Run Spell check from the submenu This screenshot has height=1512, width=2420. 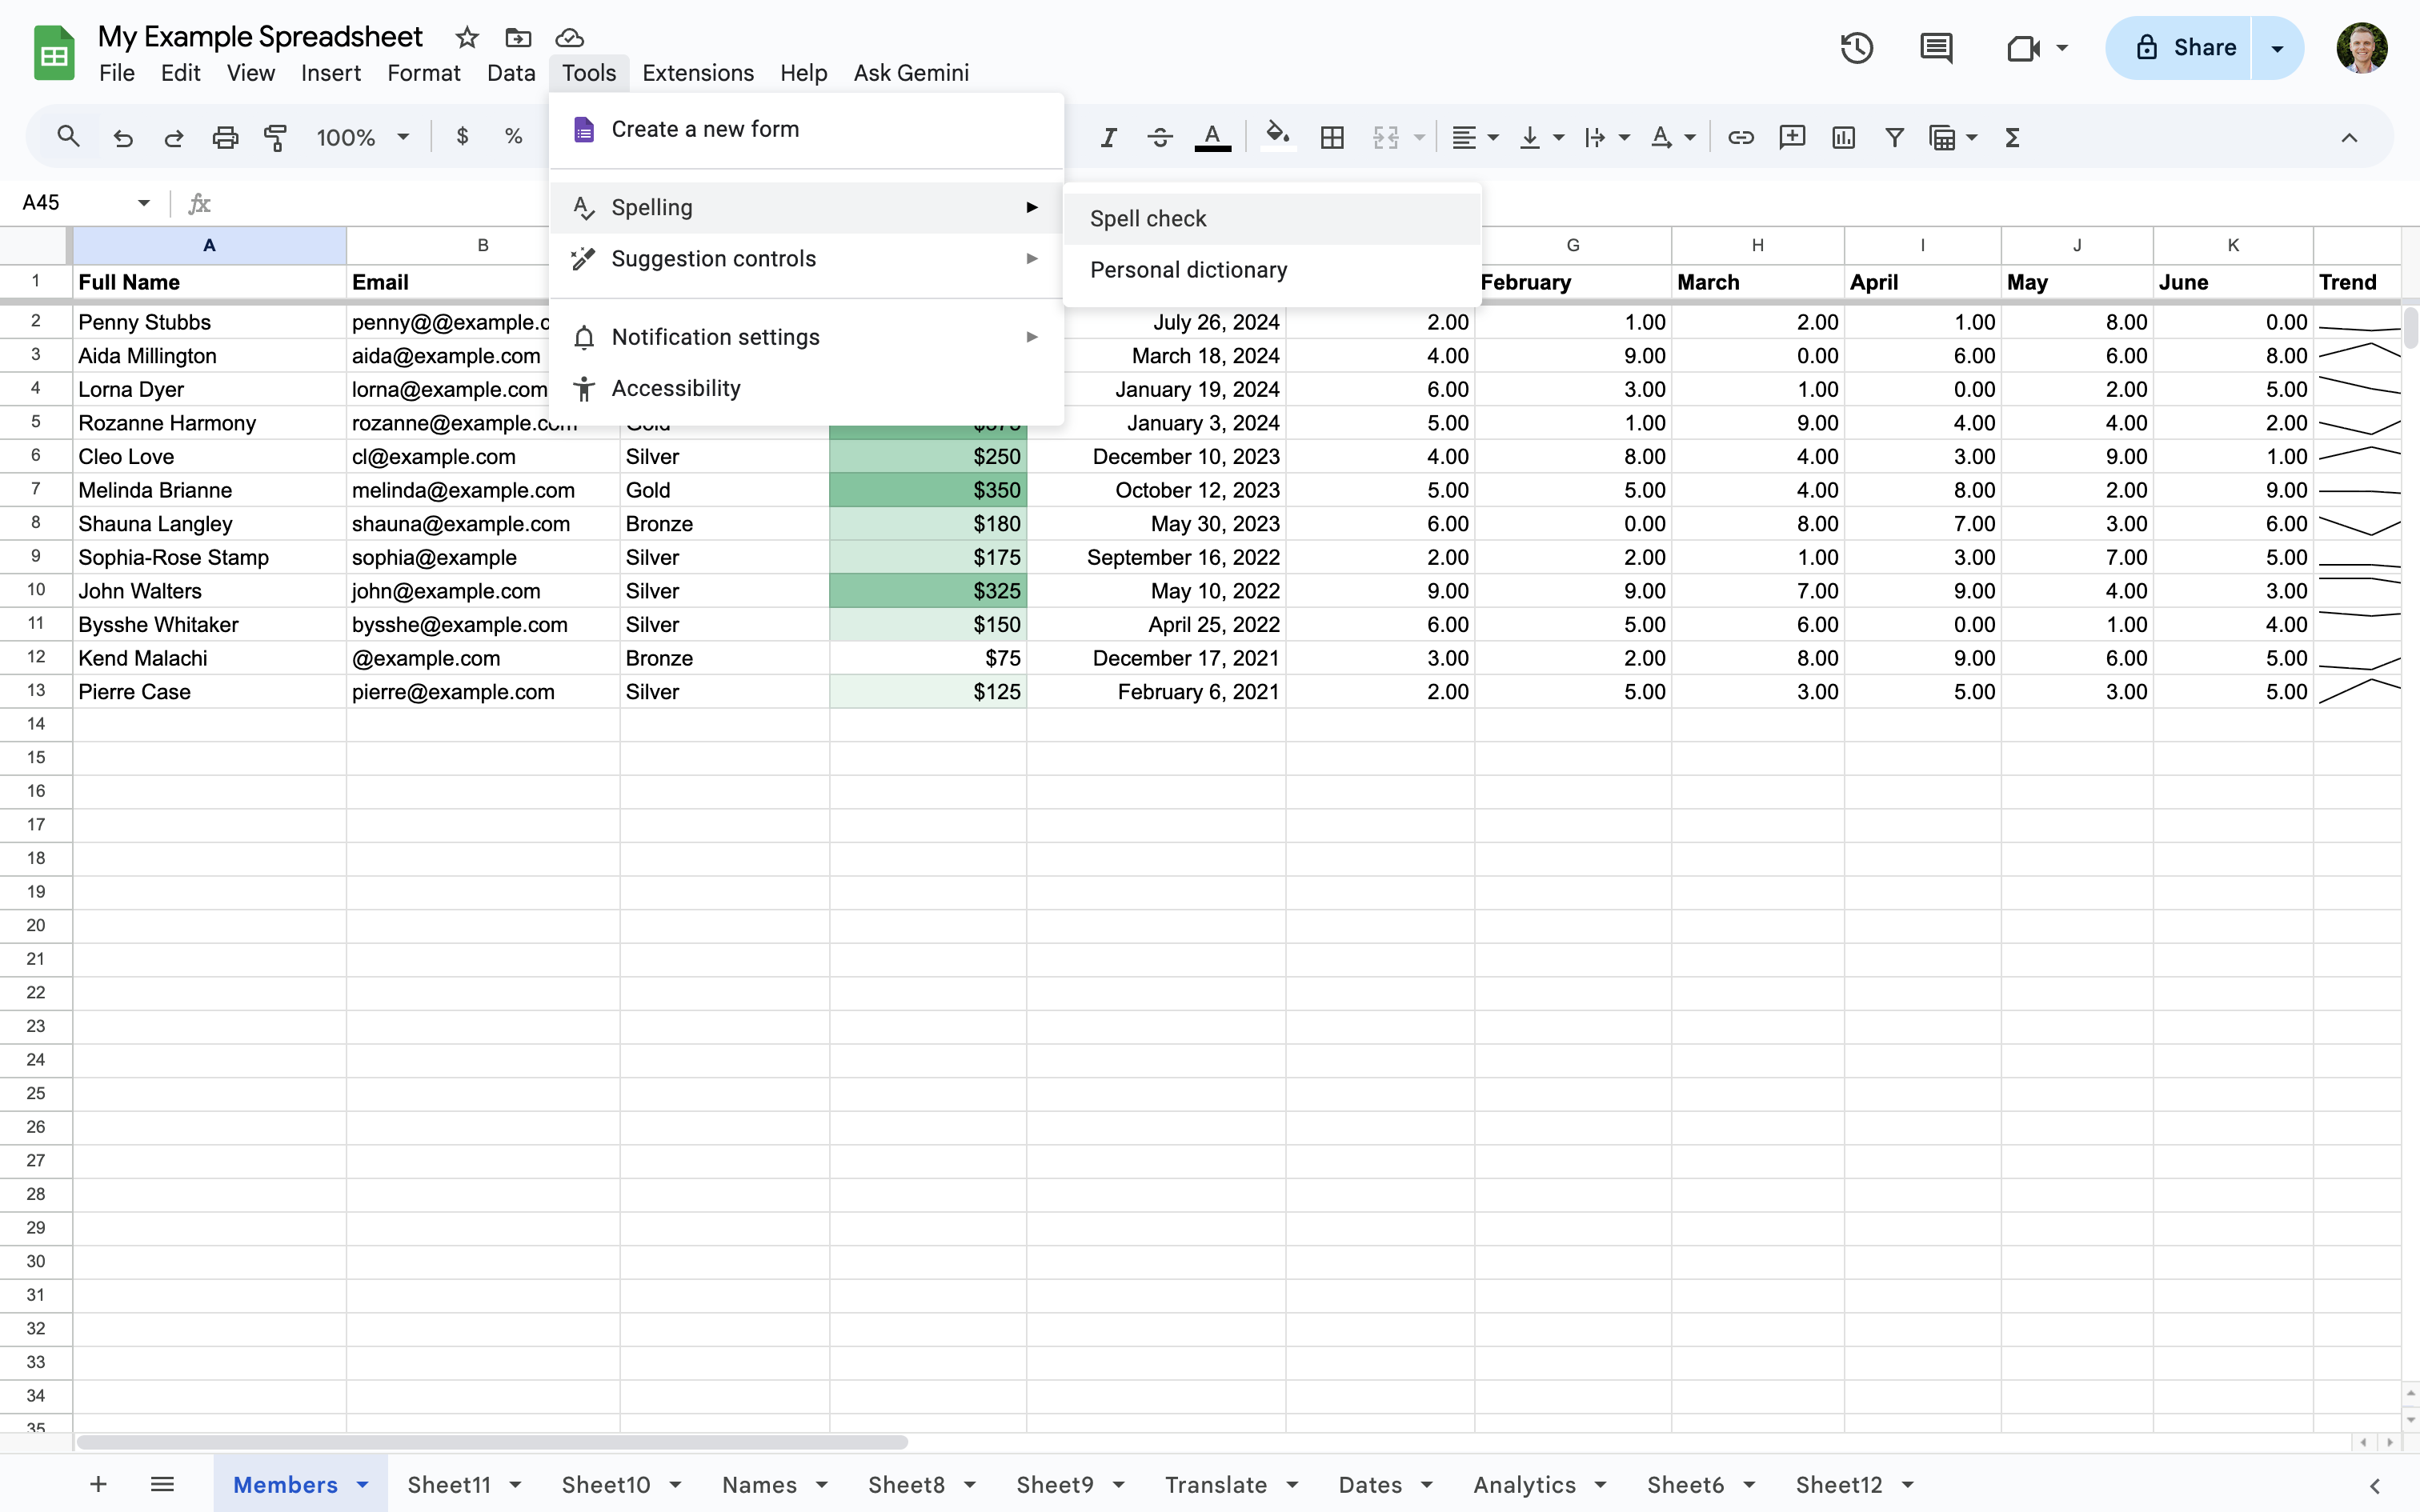1148,218
